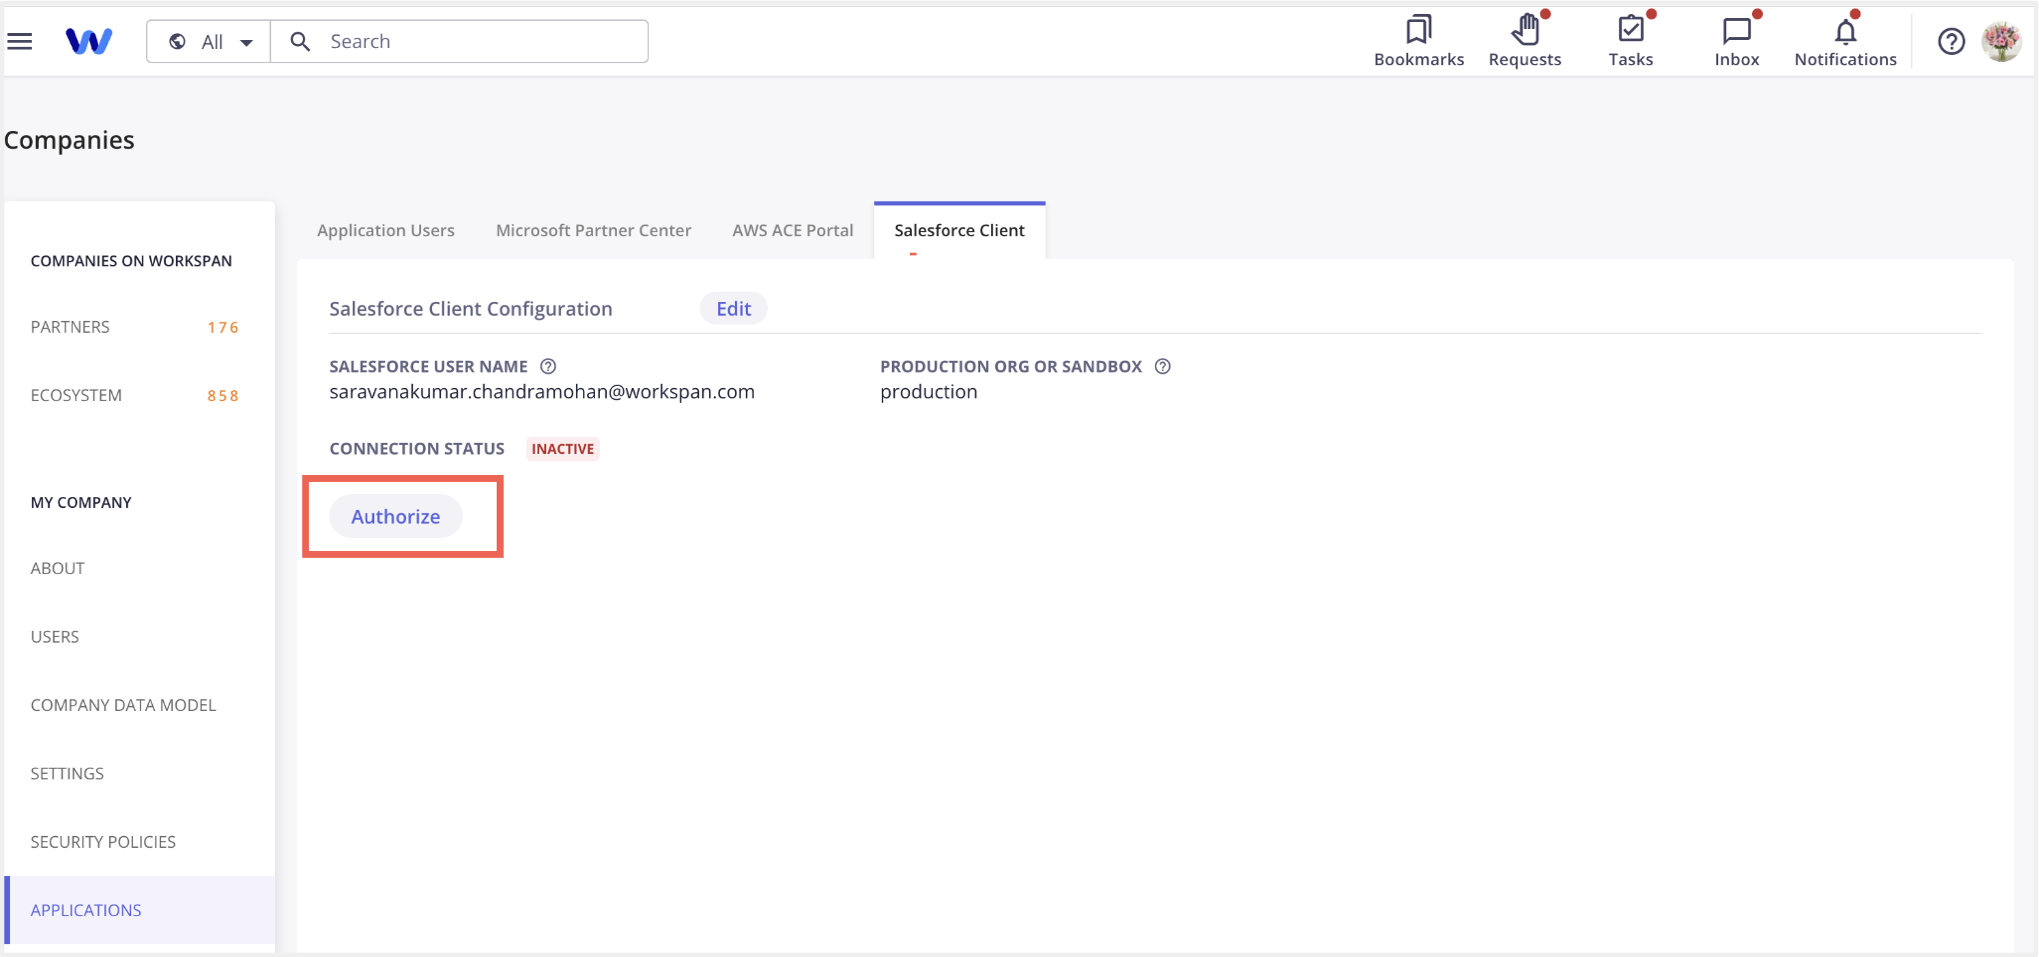Open Inbox
Image resolution: width=2039 pixels, height=957 pixels.
(x=1736, y=41)
